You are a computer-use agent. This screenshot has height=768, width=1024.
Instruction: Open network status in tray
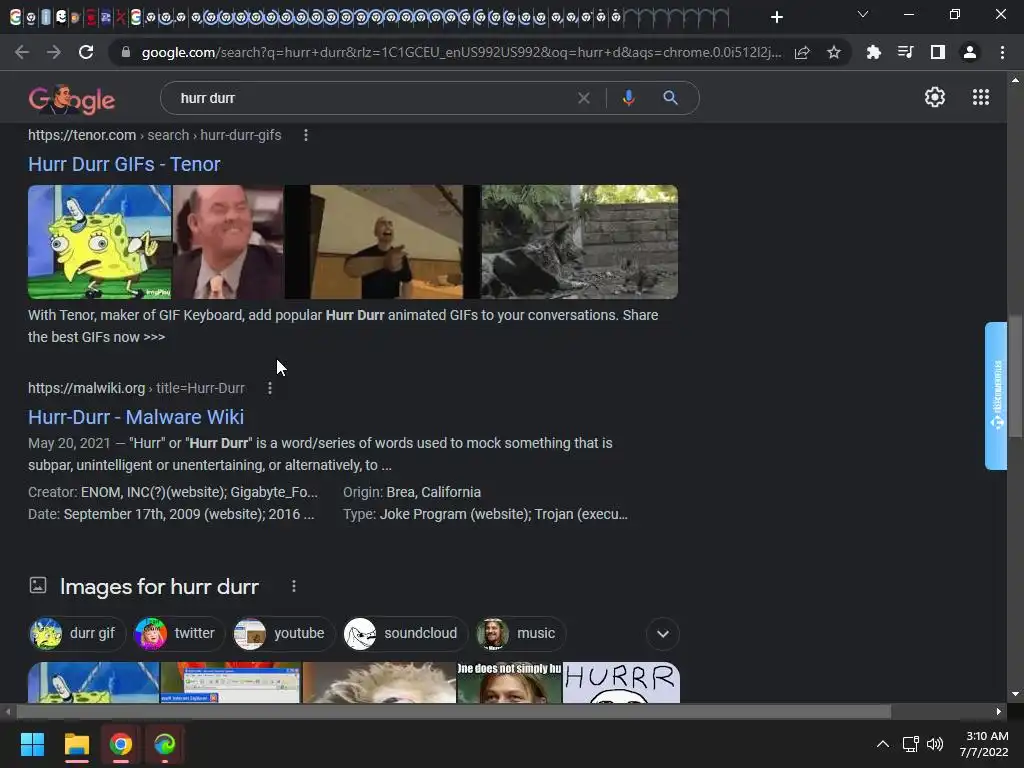tap(910, 744)
